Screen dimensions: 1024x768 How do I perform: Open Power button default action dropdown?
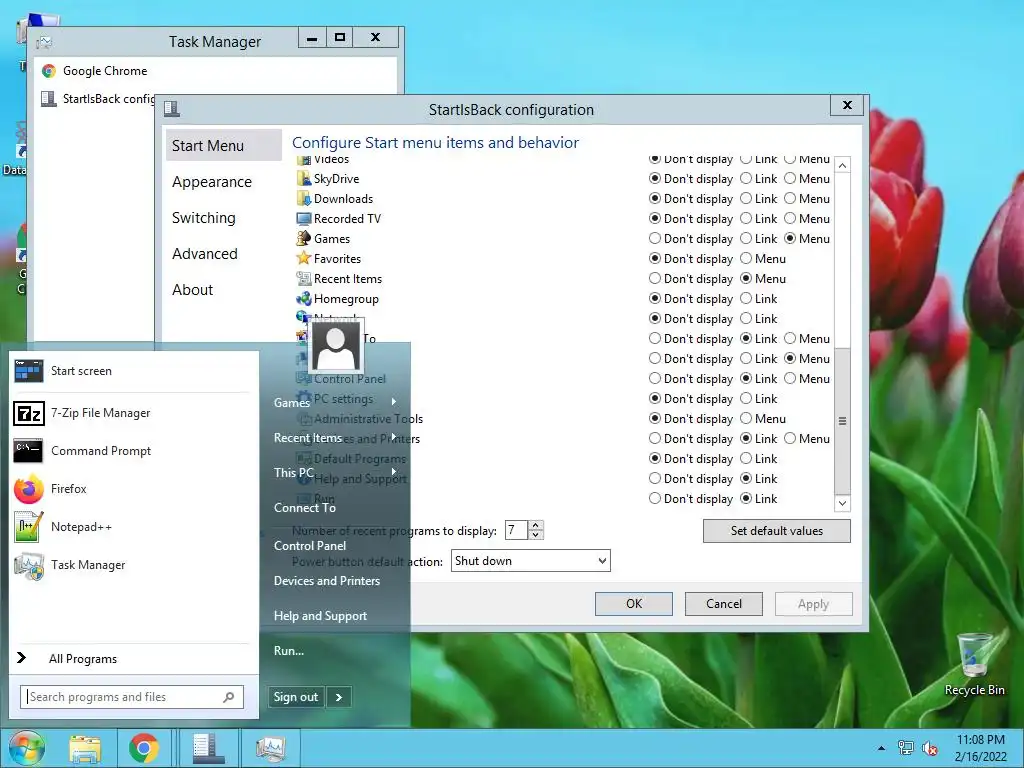tap(530, 561)
